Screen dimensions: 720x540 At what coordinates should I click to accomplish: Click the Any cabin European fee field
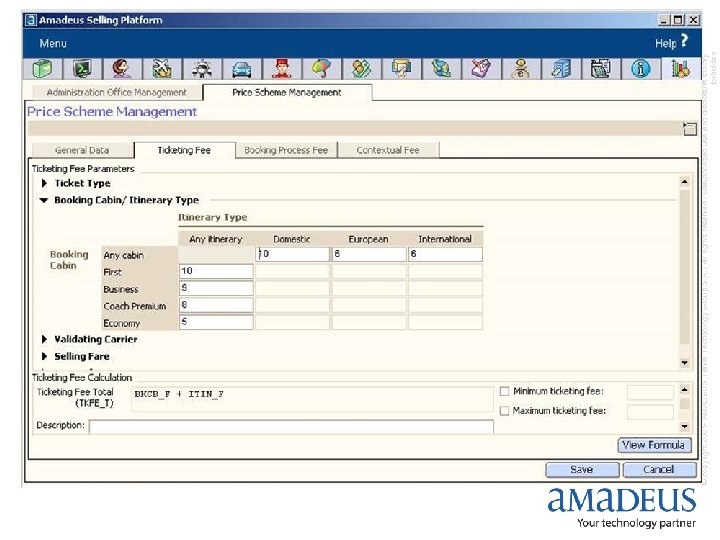(369, 254)
